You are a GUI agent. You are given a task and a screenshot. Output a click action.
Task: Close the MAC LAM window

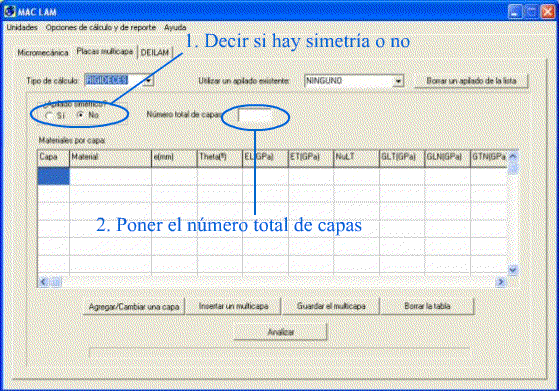[x=548, y=12]
